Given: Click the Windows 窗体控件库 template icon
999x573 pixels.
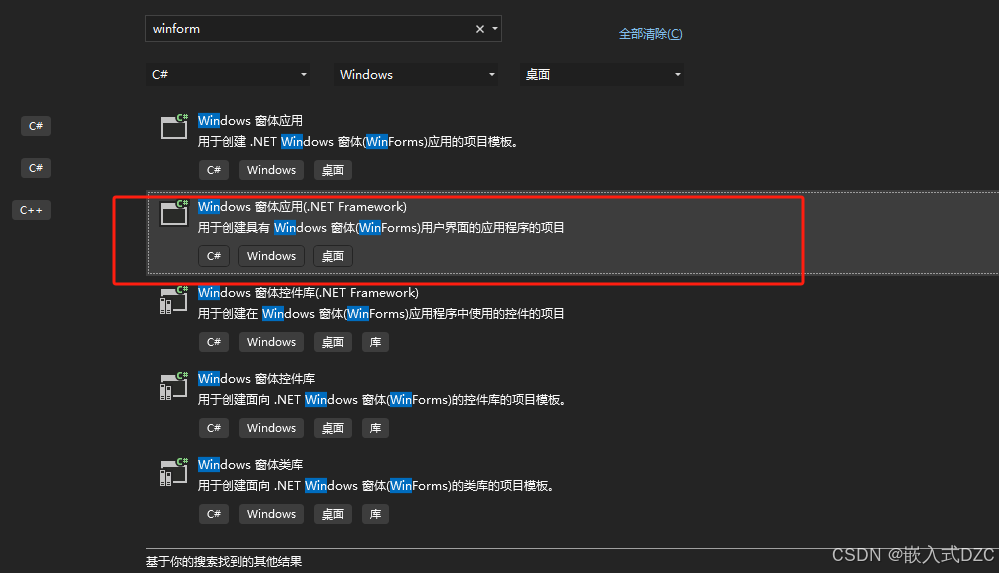Looking at the screenshot, I should click(x=174, y=386).
